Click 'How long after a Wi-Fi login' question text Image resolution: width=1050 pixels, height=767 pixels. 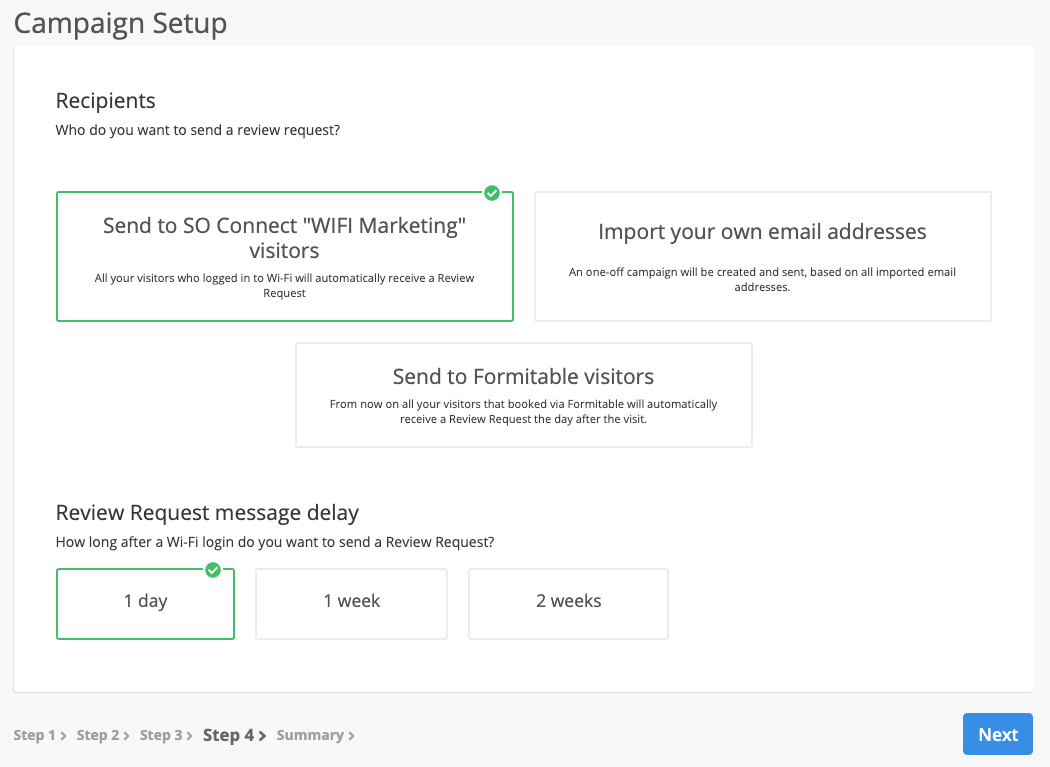click(275, 542)
